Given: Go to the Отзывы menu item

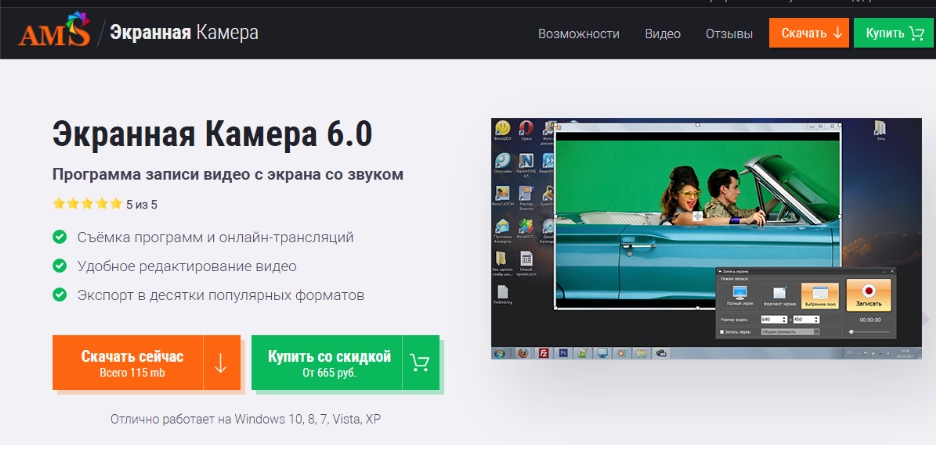Looking at the screenshot, I should [x=729, y=34].
